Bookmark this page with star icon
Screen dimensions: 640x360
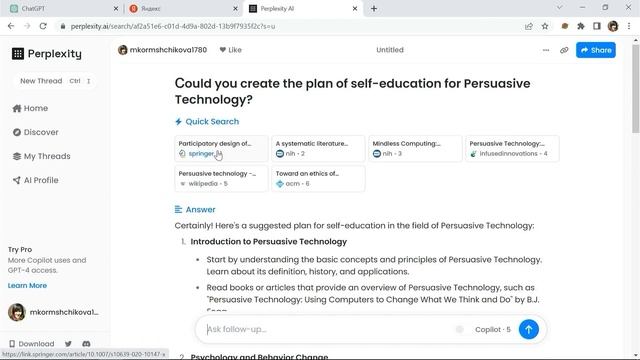point(545,26)
